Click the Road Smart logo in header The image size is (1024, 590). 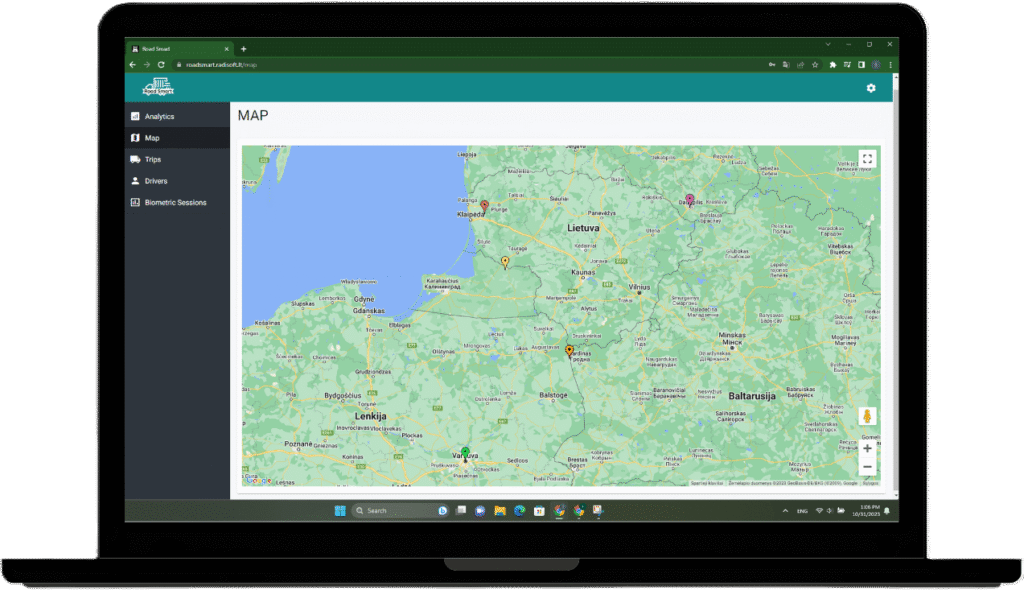(x=159, y=88)
